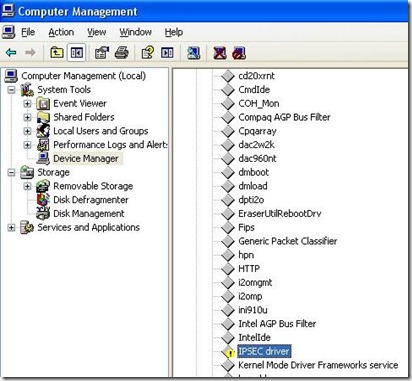412x381 pixels.
Task: Select Device Manager in the tree
Action: [86, 159]
